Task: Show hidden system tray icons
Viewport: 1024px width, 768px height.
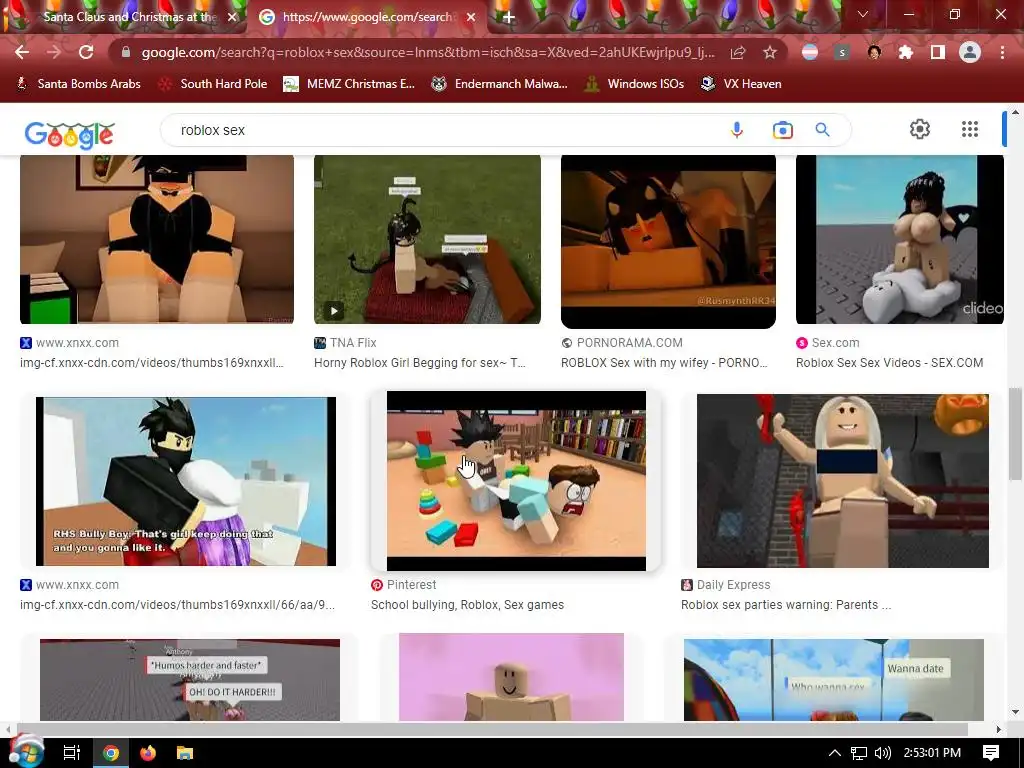Action: 834,753
